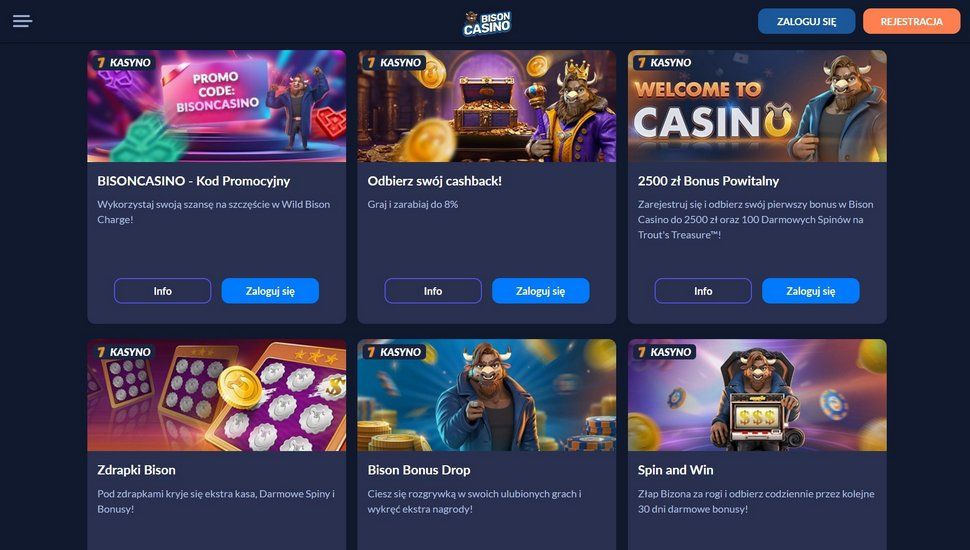Click Zaloguj się under Kod Promocyjny card
This screenshot has width=970, height=550.
(270, 291)
